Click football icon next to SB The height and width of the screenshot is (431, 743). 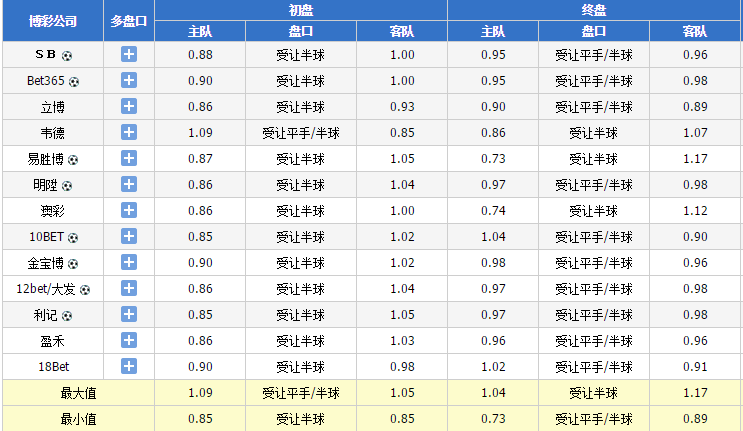tap(67, 55)
